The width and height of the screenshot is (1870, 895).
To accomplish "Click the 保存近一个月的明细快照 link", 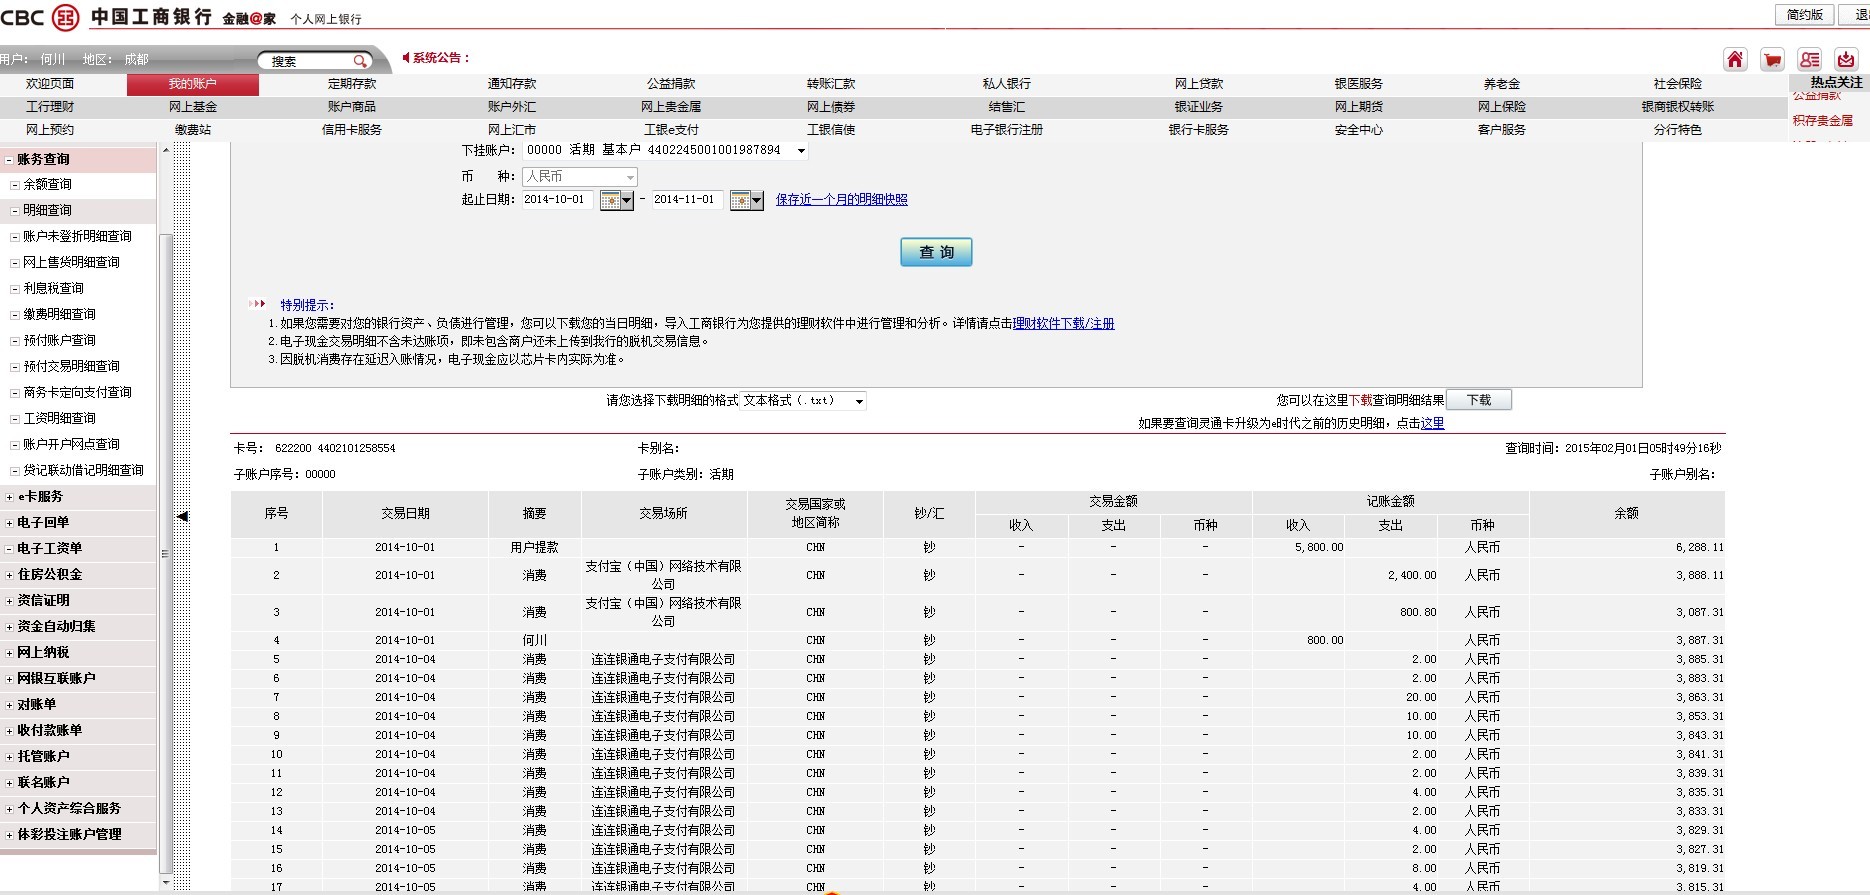I will [841, 200].
